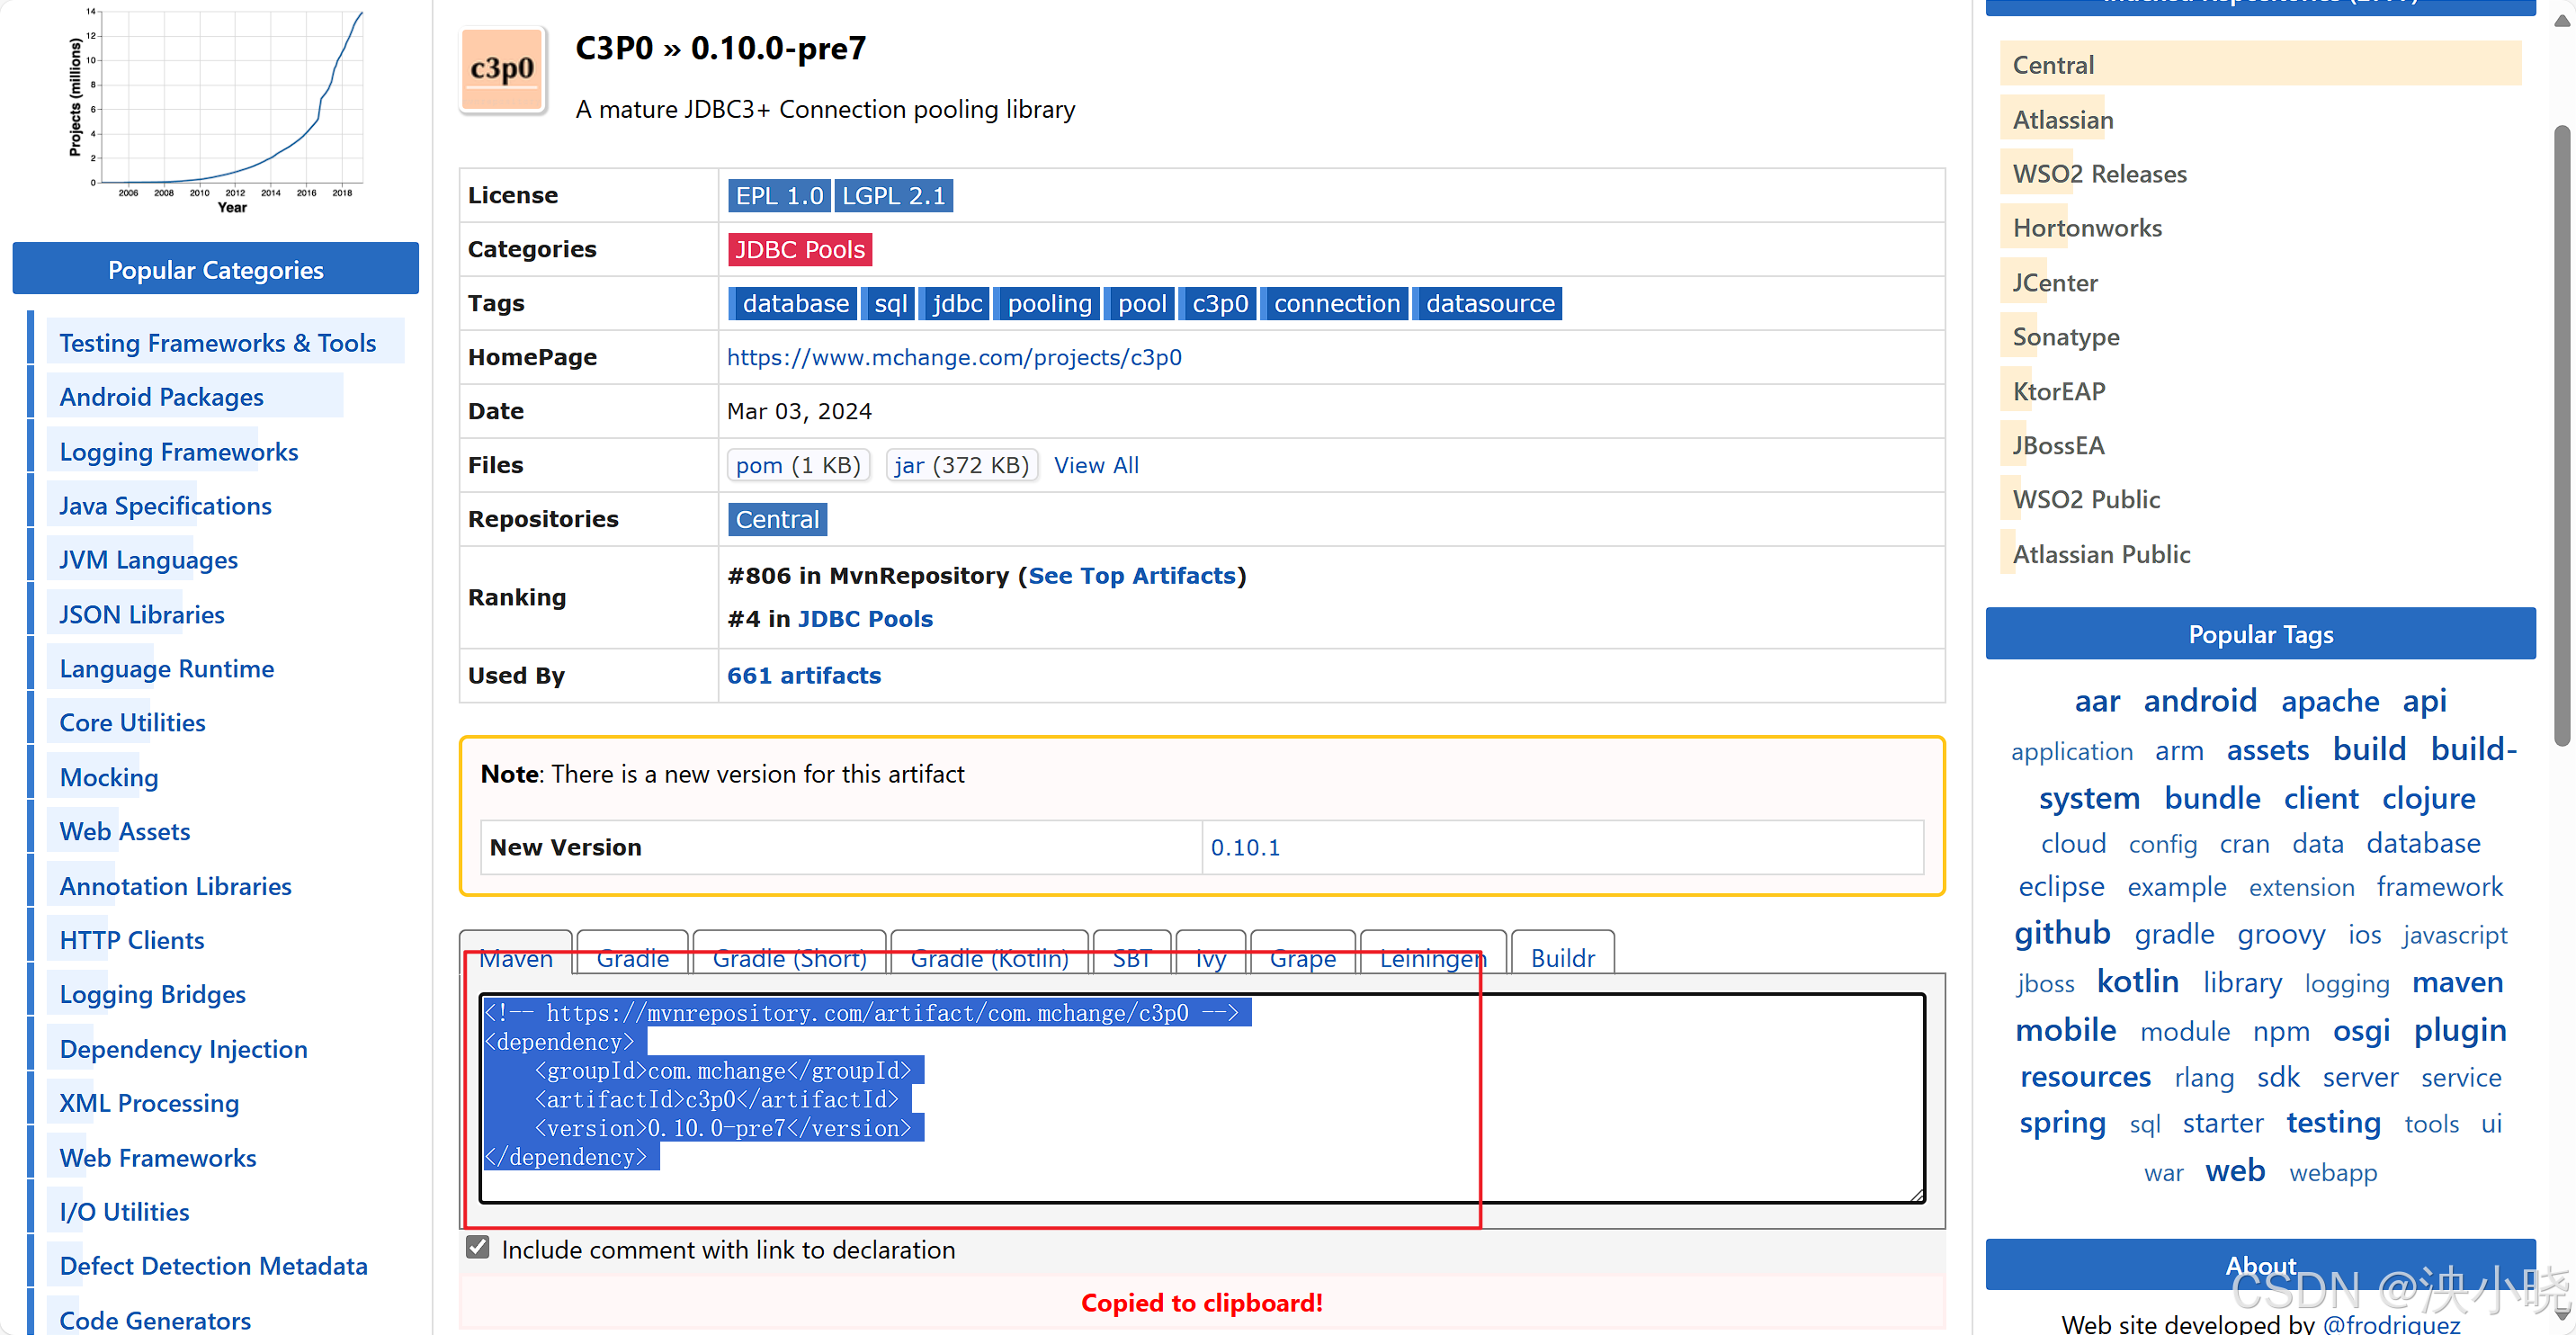Click the datasource tag
The height and width of the screenshot is (1335, 2576).
[1488, 303]
